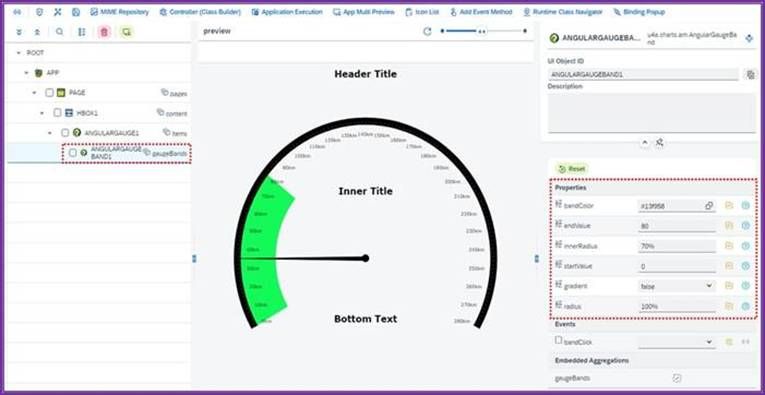Click into the Description text area
Screen dimensions: 765x395
(x=652, y=113)
